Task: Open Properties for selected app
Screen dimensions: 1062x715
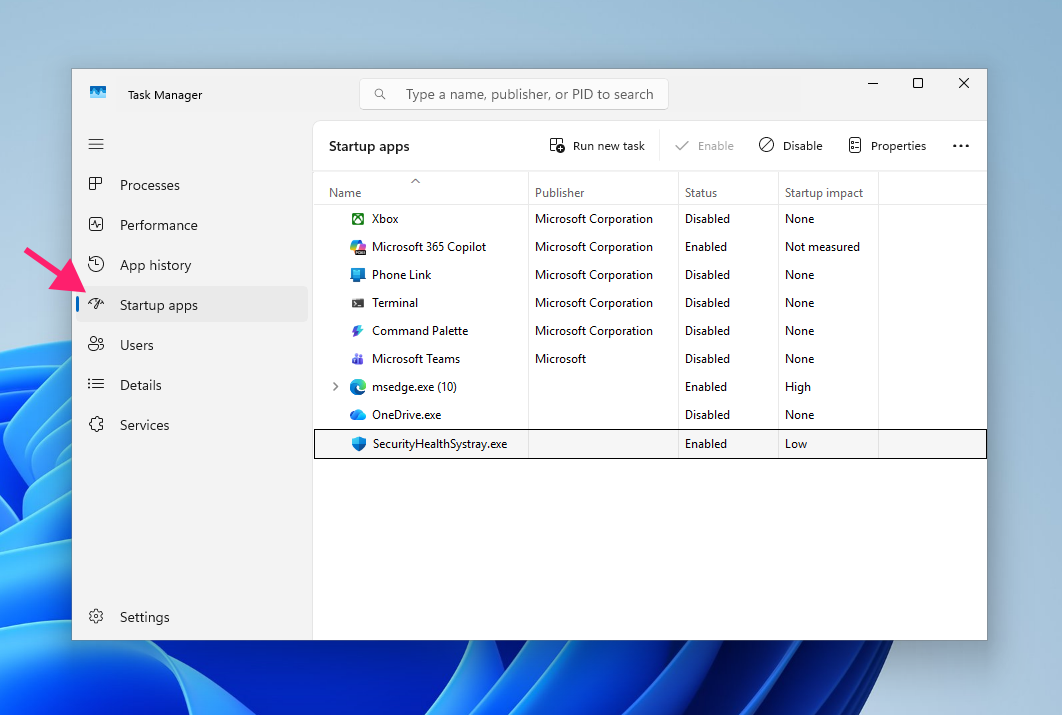Action: tap(887, 146)
